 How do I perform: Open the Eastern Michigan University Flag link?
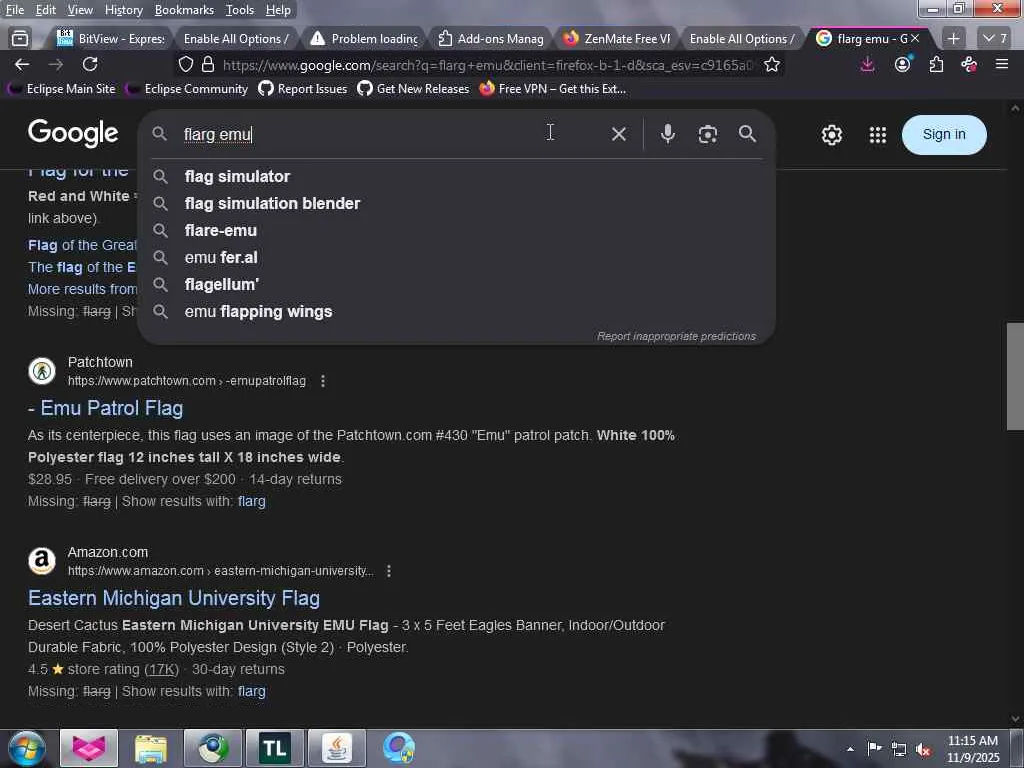click(x=174, y=598)
